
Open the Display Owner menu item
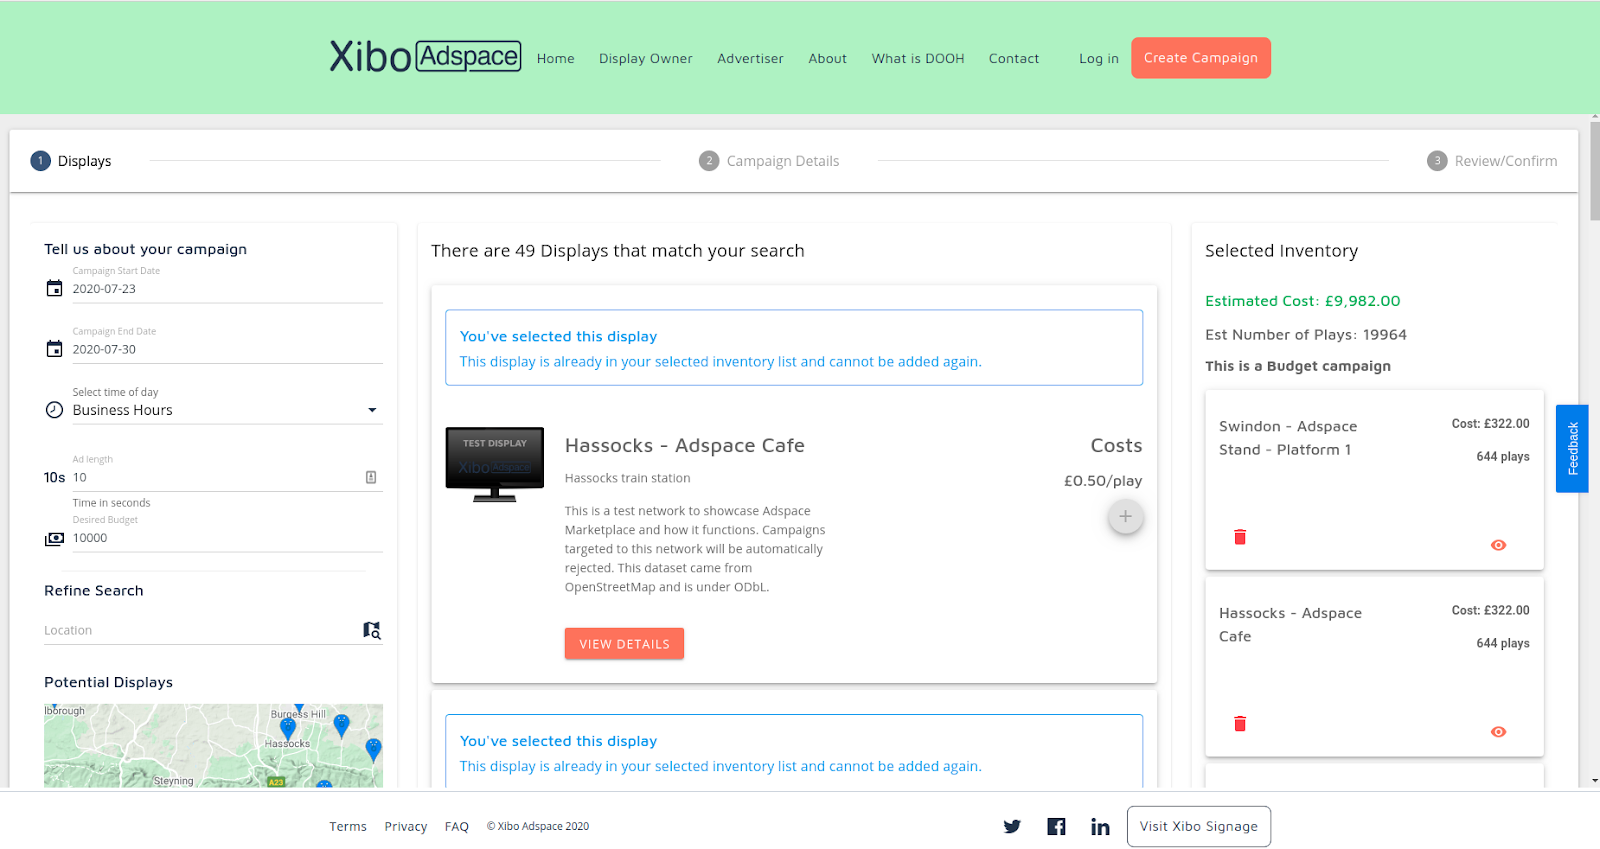tap(646, 58)
